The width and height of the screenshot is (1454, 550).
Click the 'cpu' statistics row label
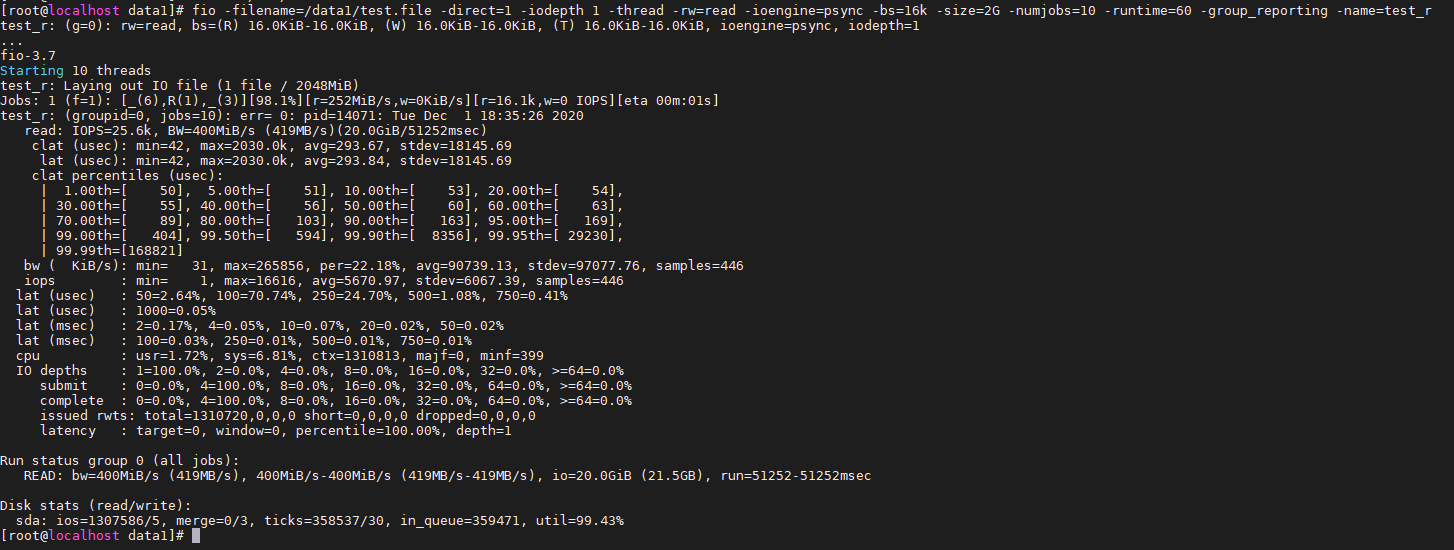point(28,356)
